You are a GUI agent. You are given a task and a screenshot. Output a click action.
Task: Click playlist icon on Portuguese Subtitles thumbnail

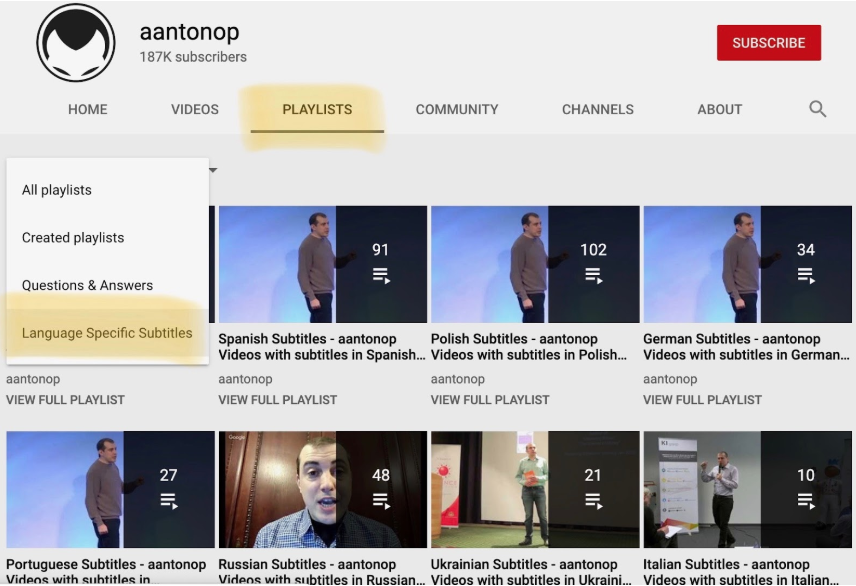169,501
